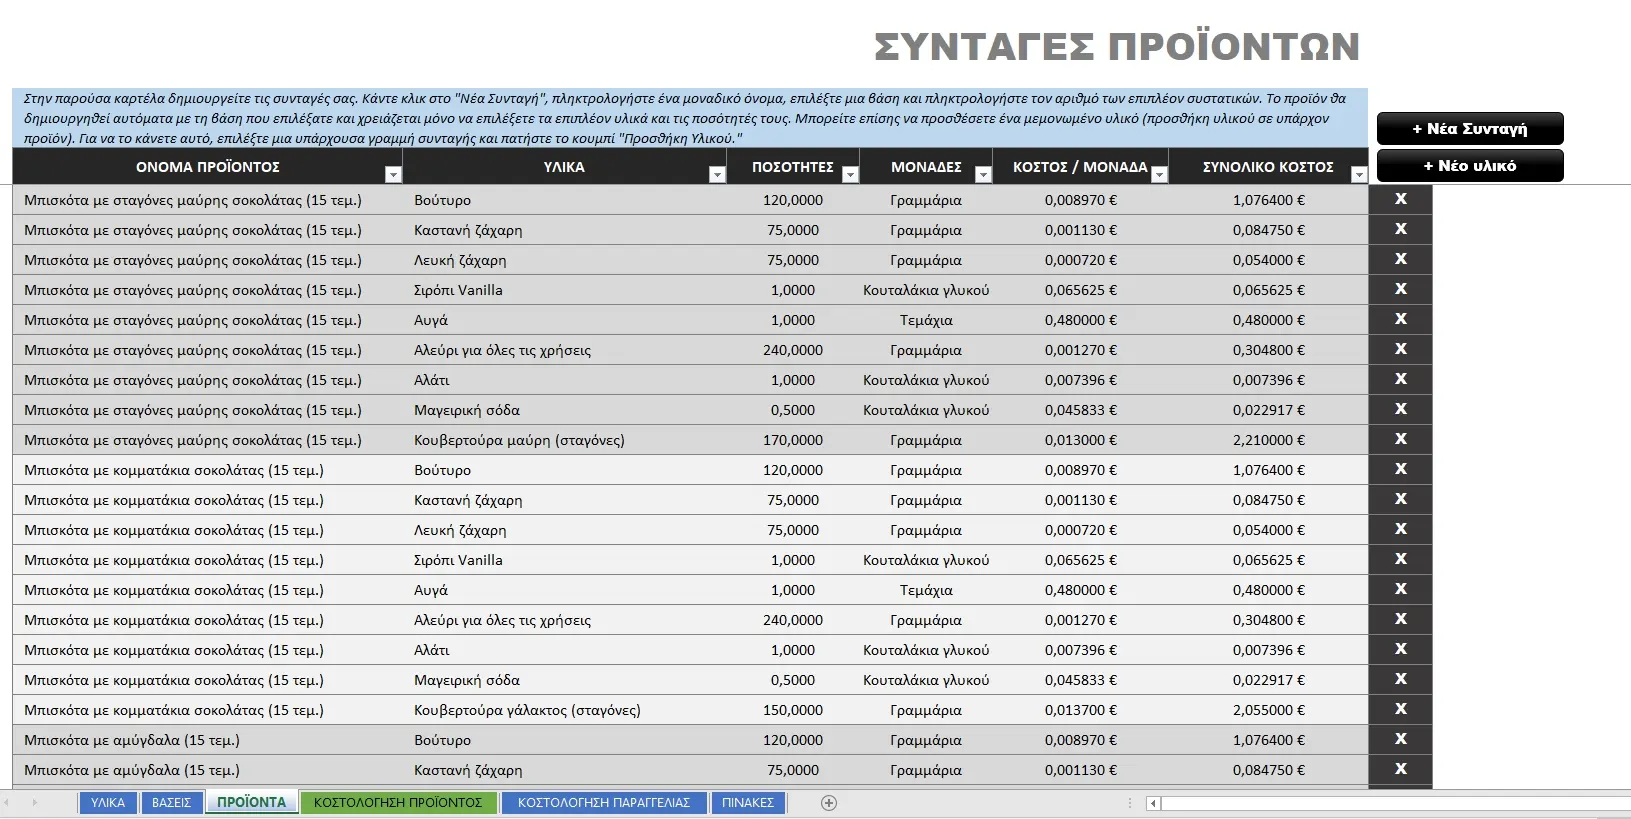Open the ΚΟΣΤΟΣ / ΜΟΝΑΔΑ filter arrow

(x=1159, y=175)
